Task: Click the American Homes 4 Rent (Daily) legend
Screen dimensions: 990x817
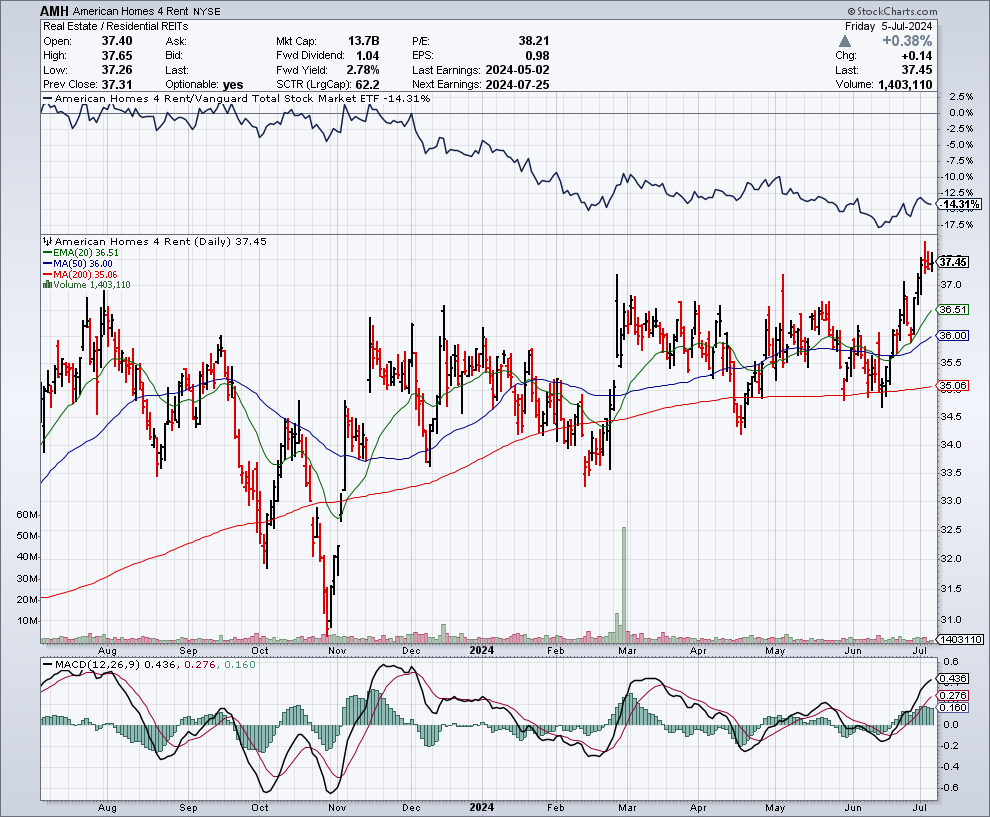Action: tap(160, 241)
